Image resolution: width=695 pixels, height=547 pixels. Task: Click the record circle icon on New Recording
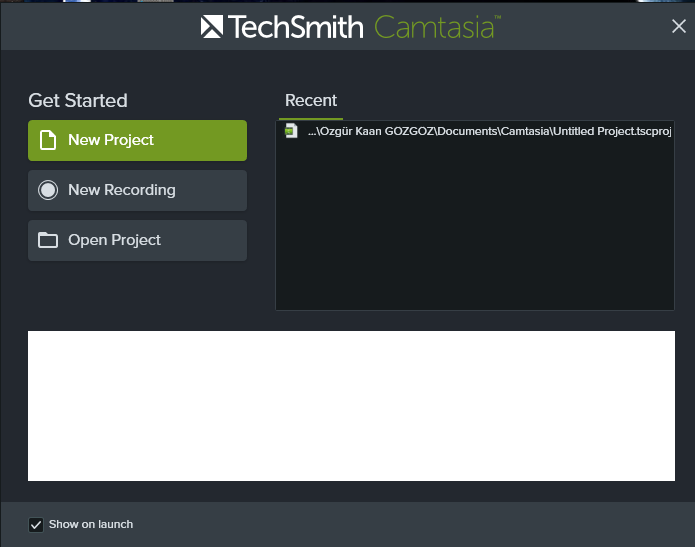pos(48,190)
